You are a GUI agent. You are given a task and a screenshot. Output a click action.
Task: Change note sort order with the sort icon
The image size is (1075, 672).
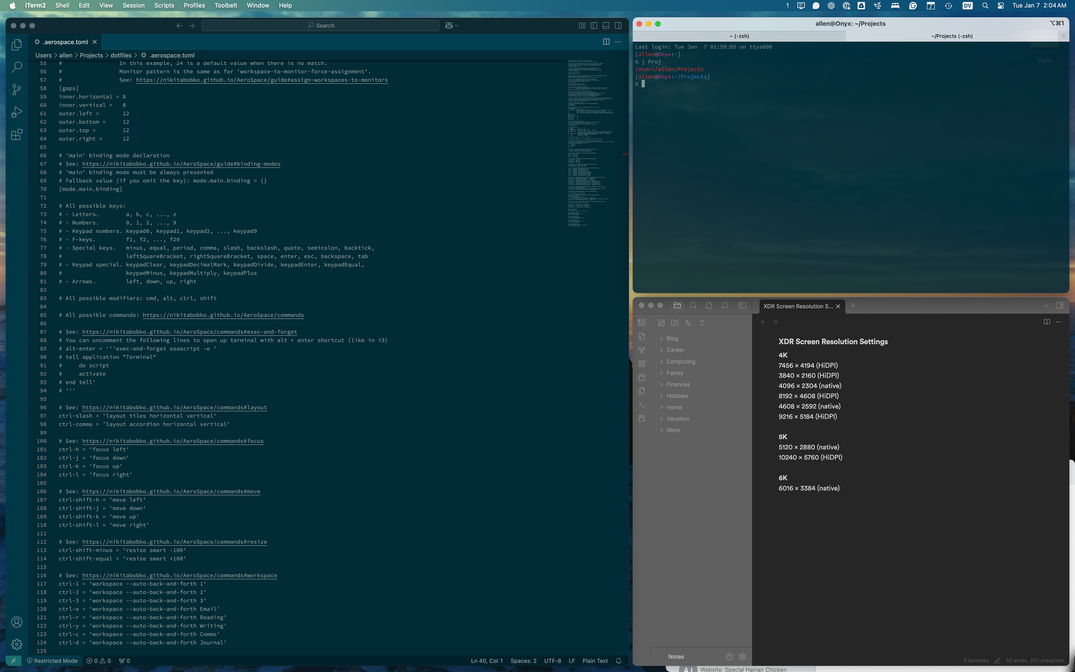(689, 323)
